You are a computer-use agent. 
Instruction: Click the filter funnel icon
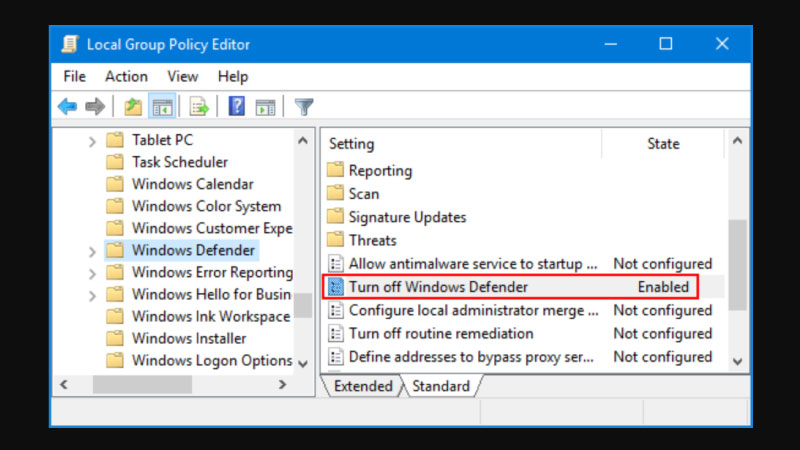click(304, 107)
